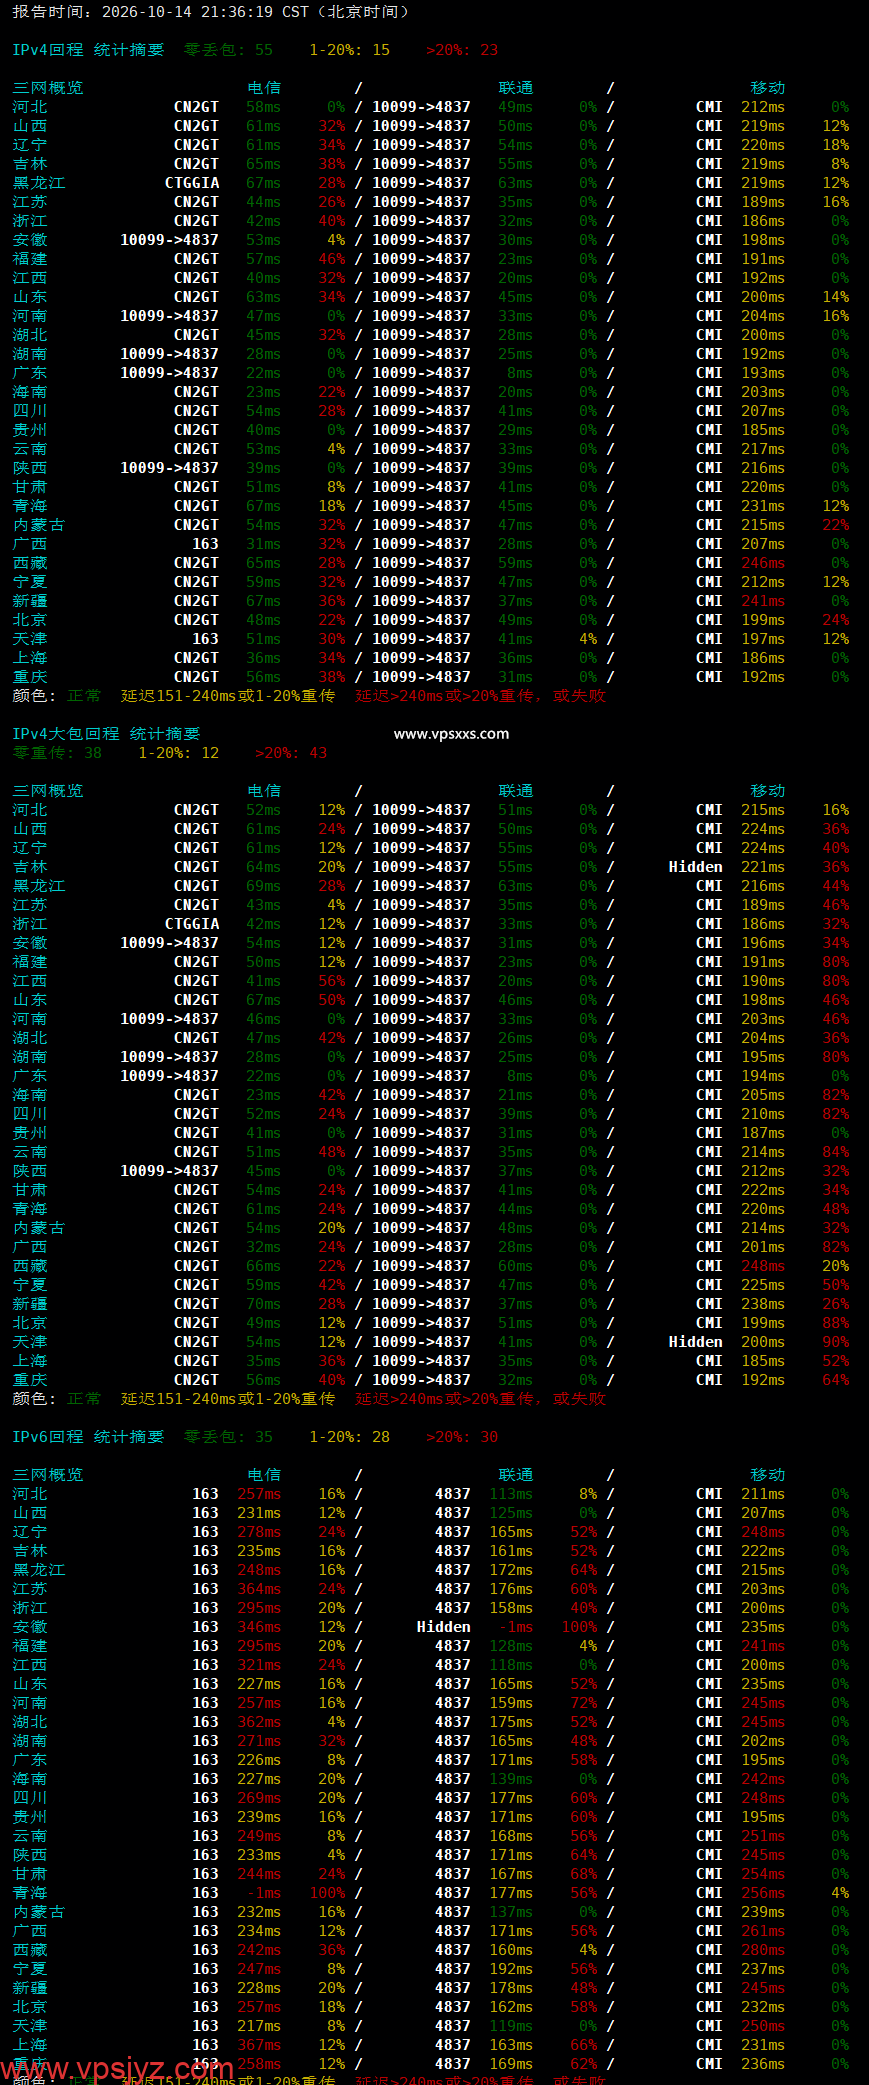Screen dimensions: 869x2085
Task: Click '延迟151-240ms或1-20%重传' legend below 大包回程 table
Action: pos(228,1399)
